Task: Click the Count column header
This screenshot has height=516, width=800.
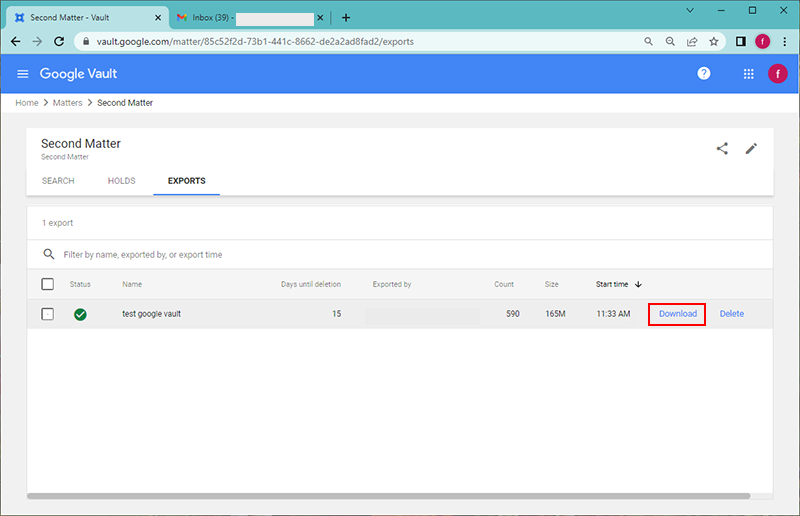Action: [504, 284]
